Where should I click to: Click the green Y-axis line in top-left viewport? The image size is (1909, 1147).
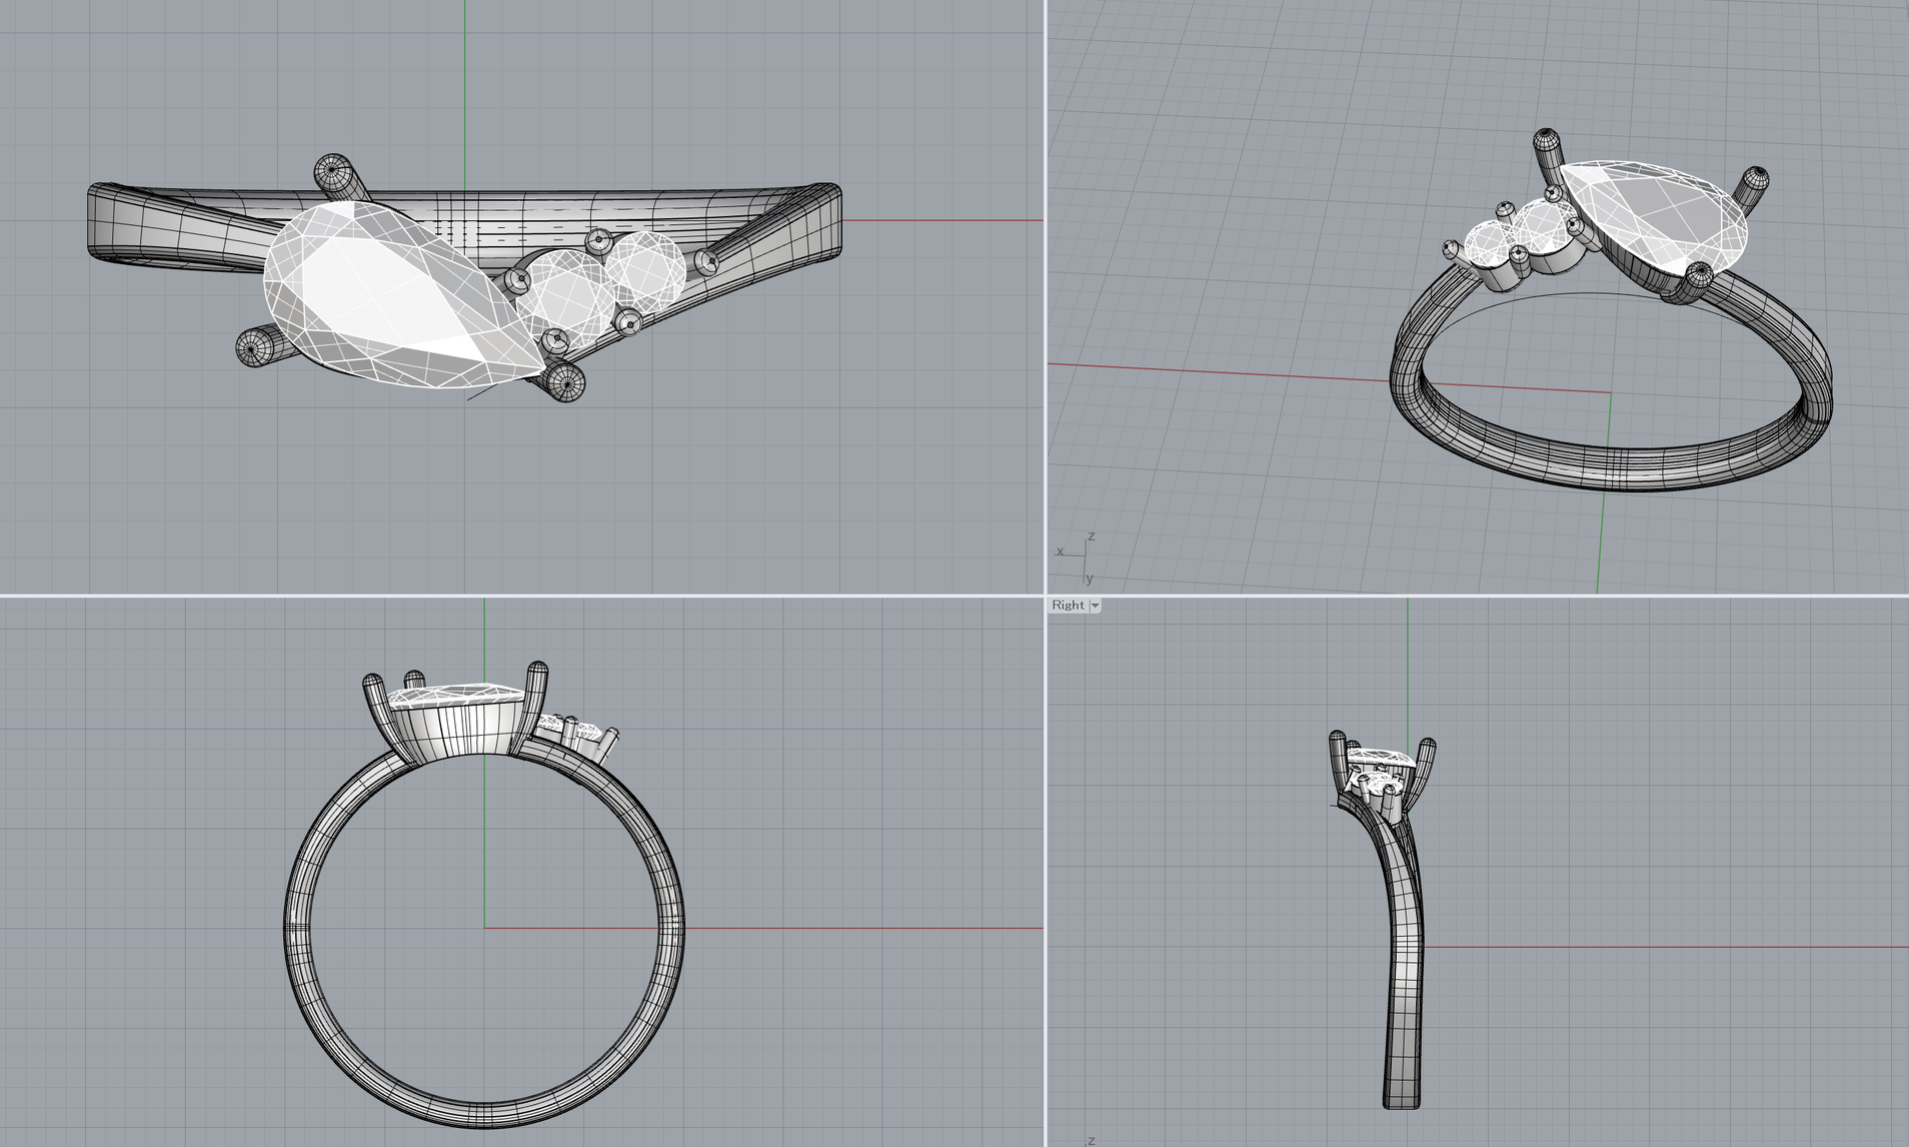pos(465,80)
